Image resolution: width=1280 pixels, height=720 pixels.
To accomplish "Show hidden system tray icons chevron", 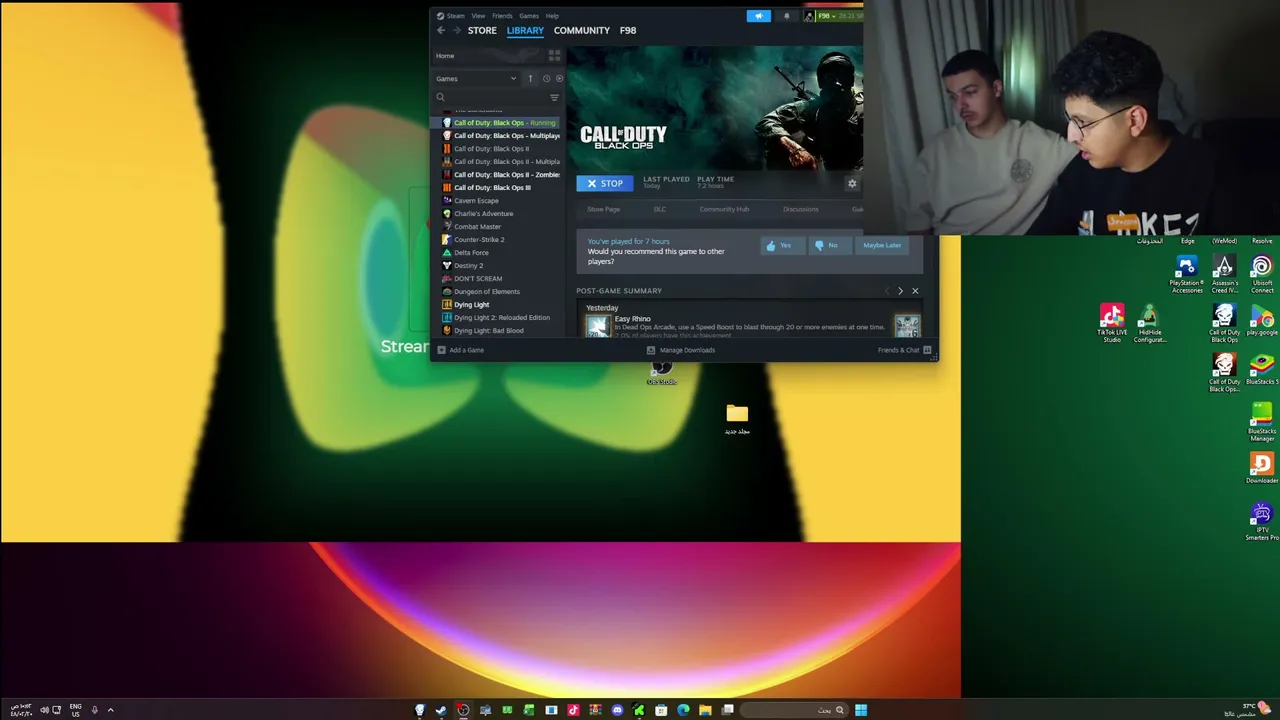I will [x=111, y=710].
